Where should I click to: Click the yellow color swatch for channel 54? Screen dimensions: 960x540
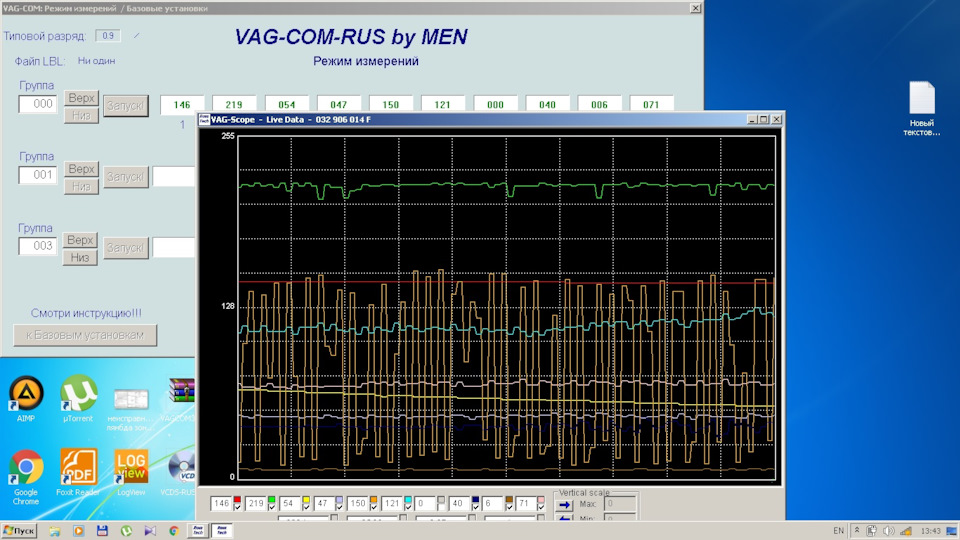[306, 500]
